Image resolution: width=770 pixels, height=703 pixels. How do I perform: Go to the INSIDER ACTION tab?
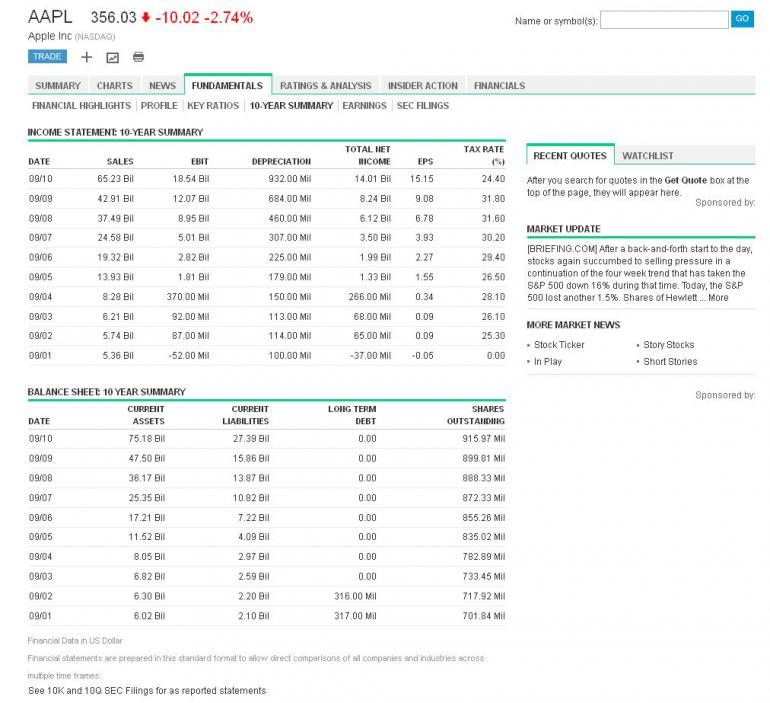click(423, 85)
